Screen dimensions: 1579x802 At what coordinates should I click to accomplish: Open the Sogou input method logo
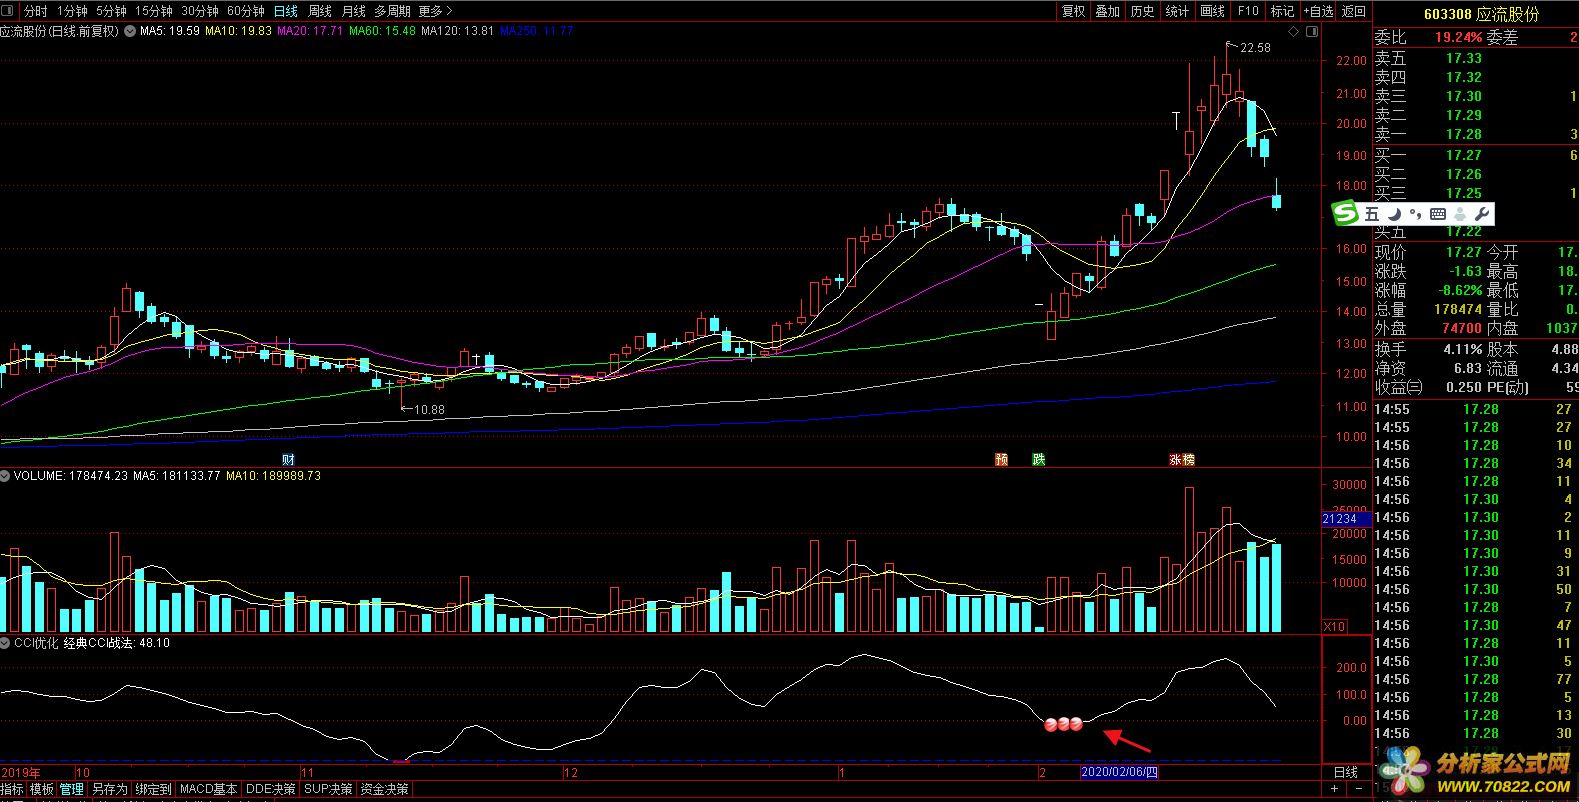point(1346,214)
